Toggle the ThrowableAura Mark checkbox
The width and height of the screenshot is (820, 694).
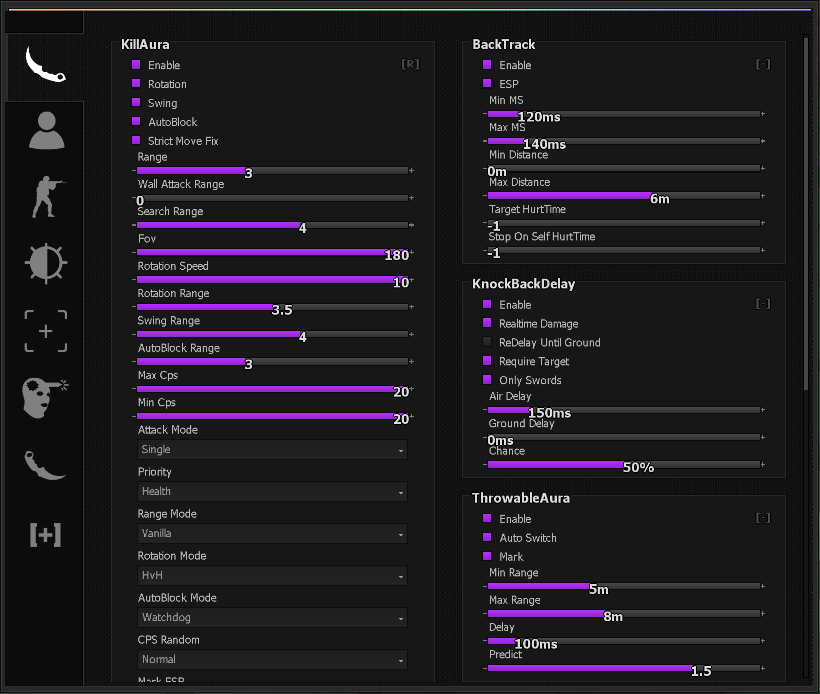(487, 556)
